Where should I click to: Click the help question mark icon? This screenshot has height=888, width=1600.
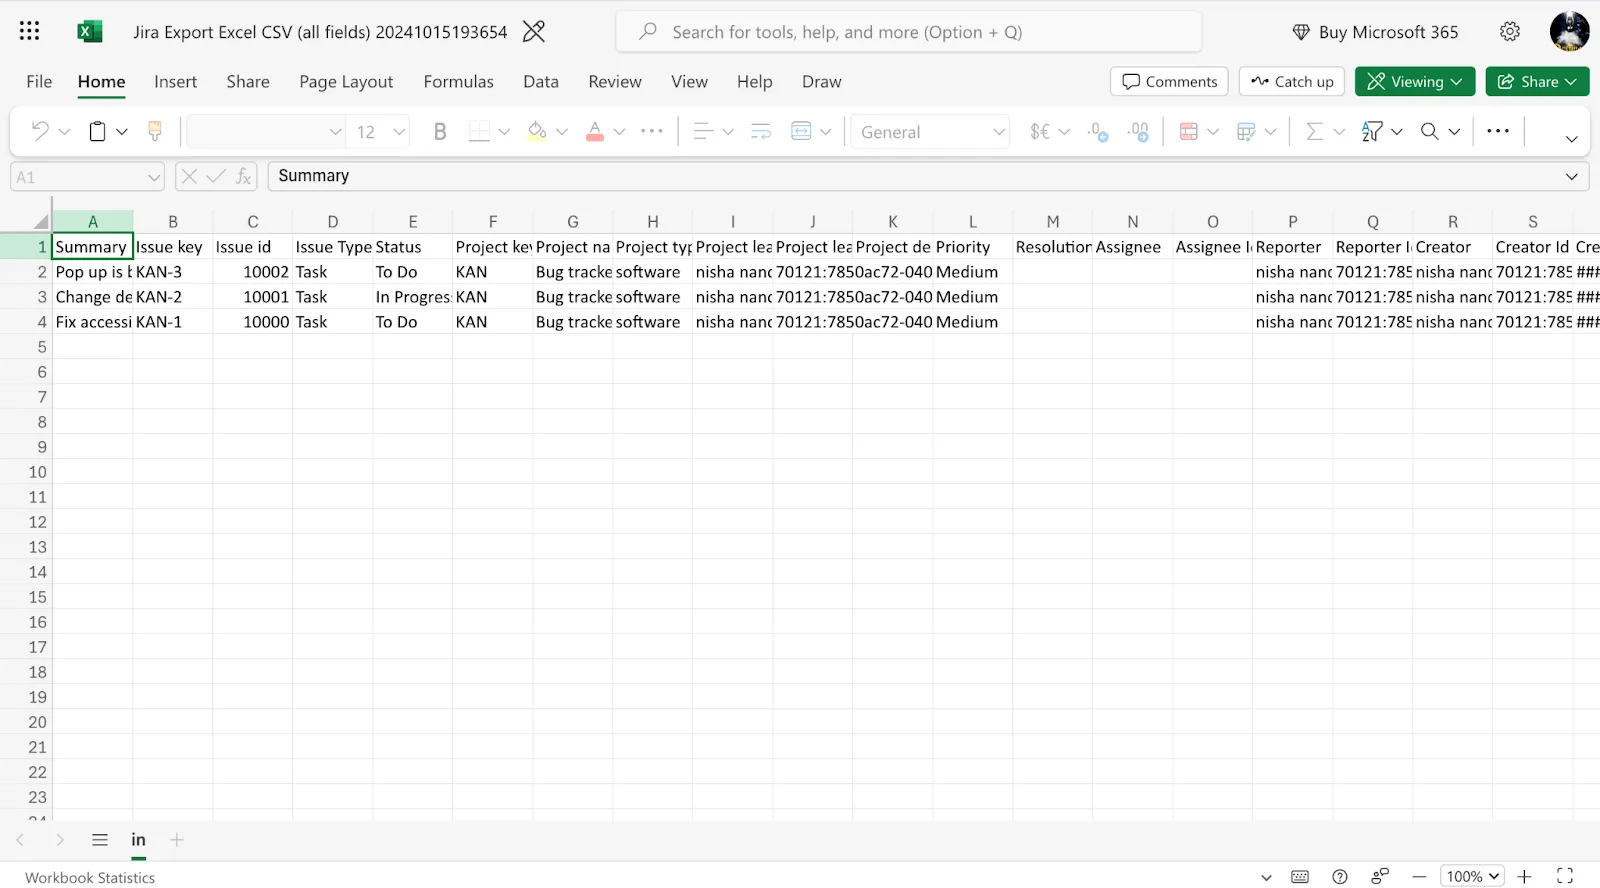click(1340, 876)
